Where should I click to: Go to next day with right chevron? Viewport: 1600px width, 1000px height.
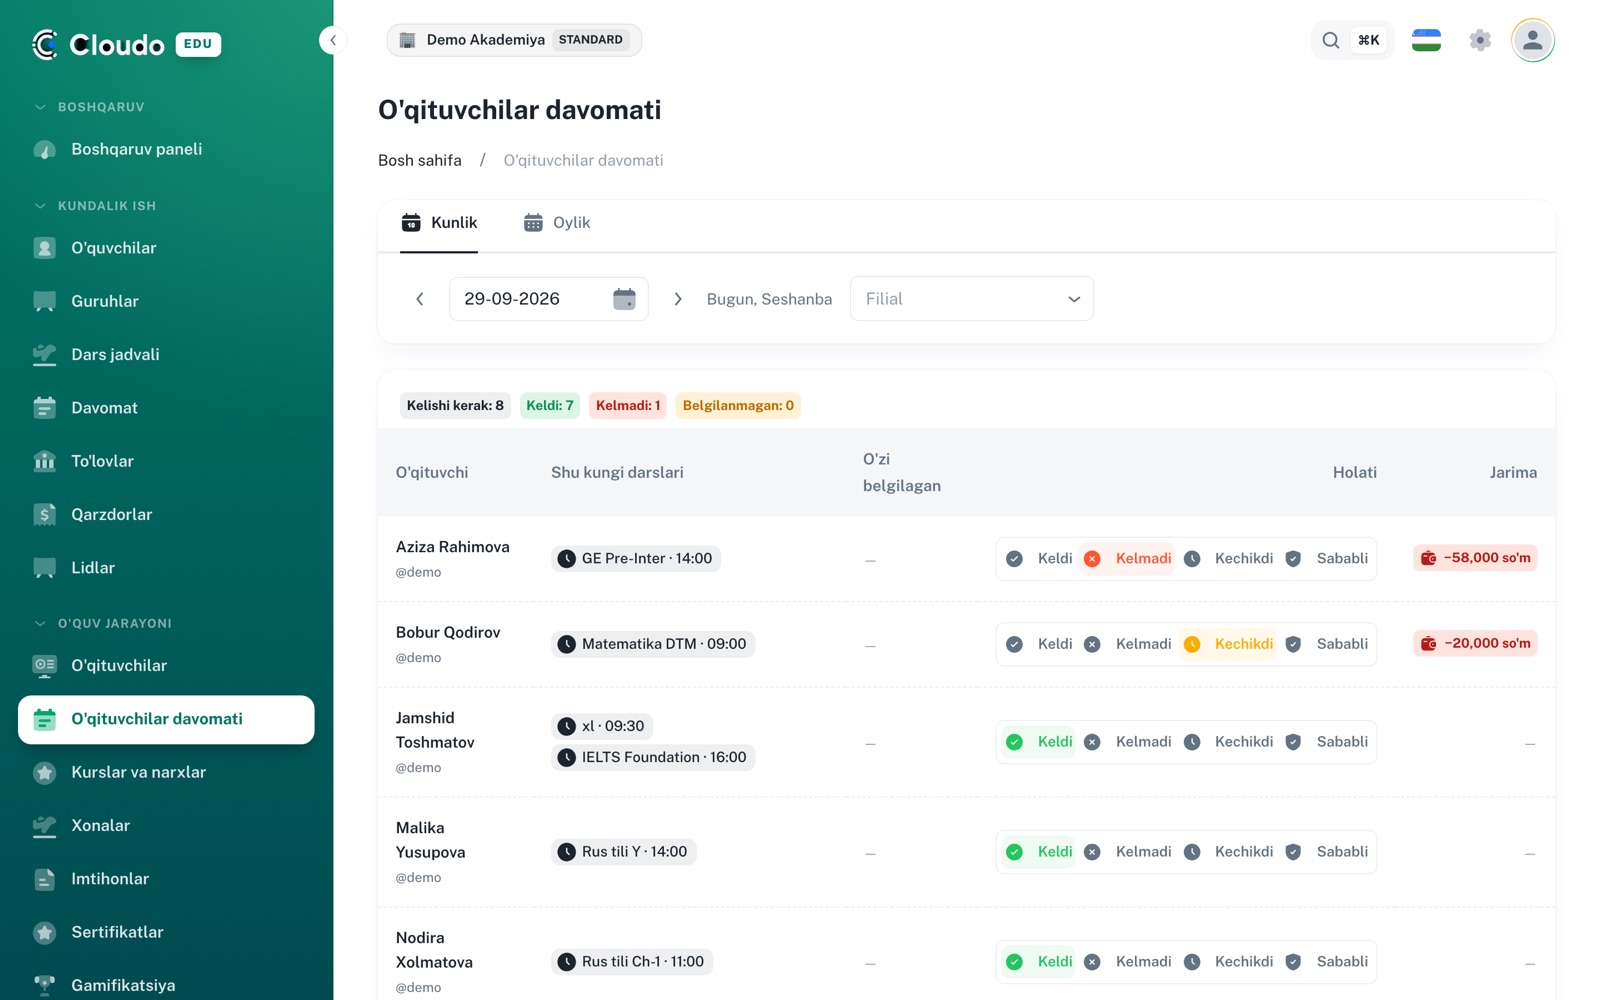(678, 299)
